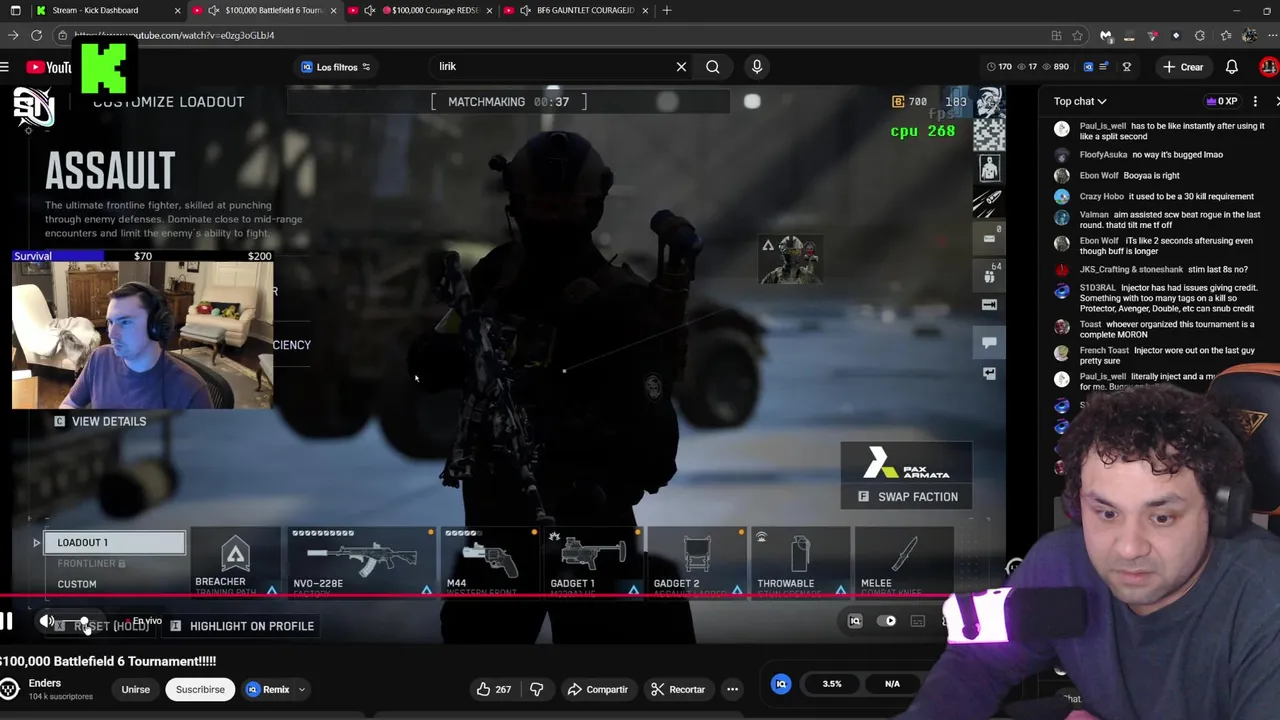This screenshot has width=1280, height=720.
Task: Click the blue IQ badge beside 3.5%
Action: [x=781, y=684]
